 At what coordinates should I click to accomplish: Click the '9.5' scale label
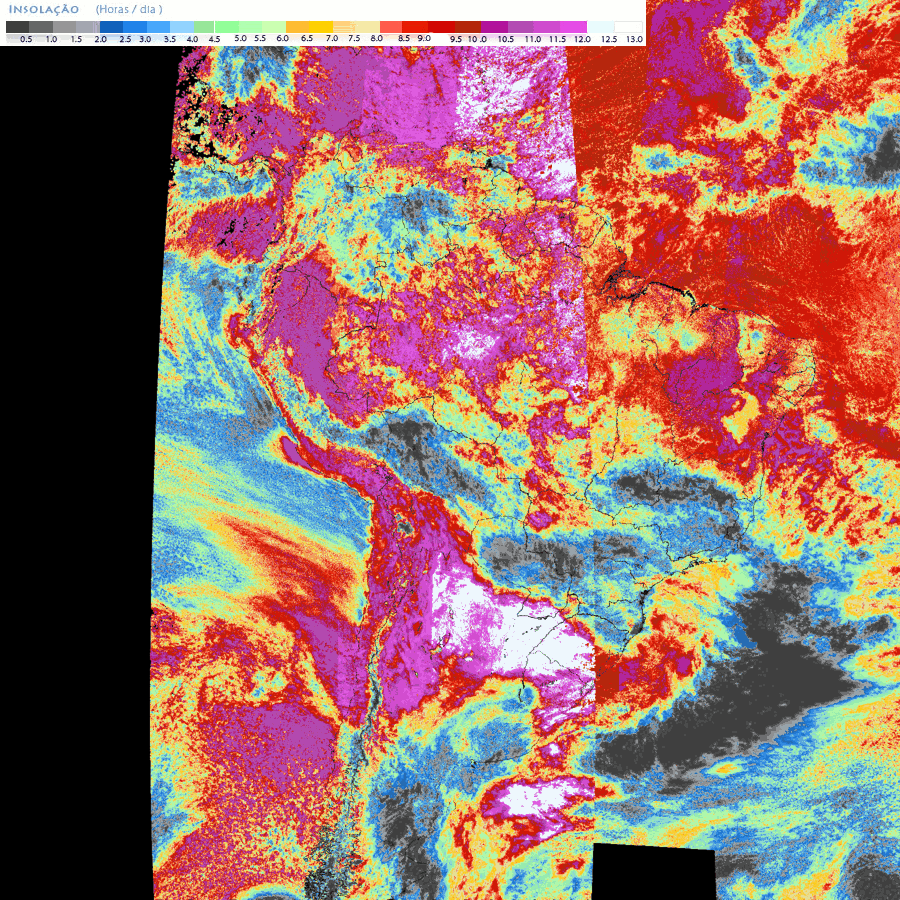[x=456, y=39]
